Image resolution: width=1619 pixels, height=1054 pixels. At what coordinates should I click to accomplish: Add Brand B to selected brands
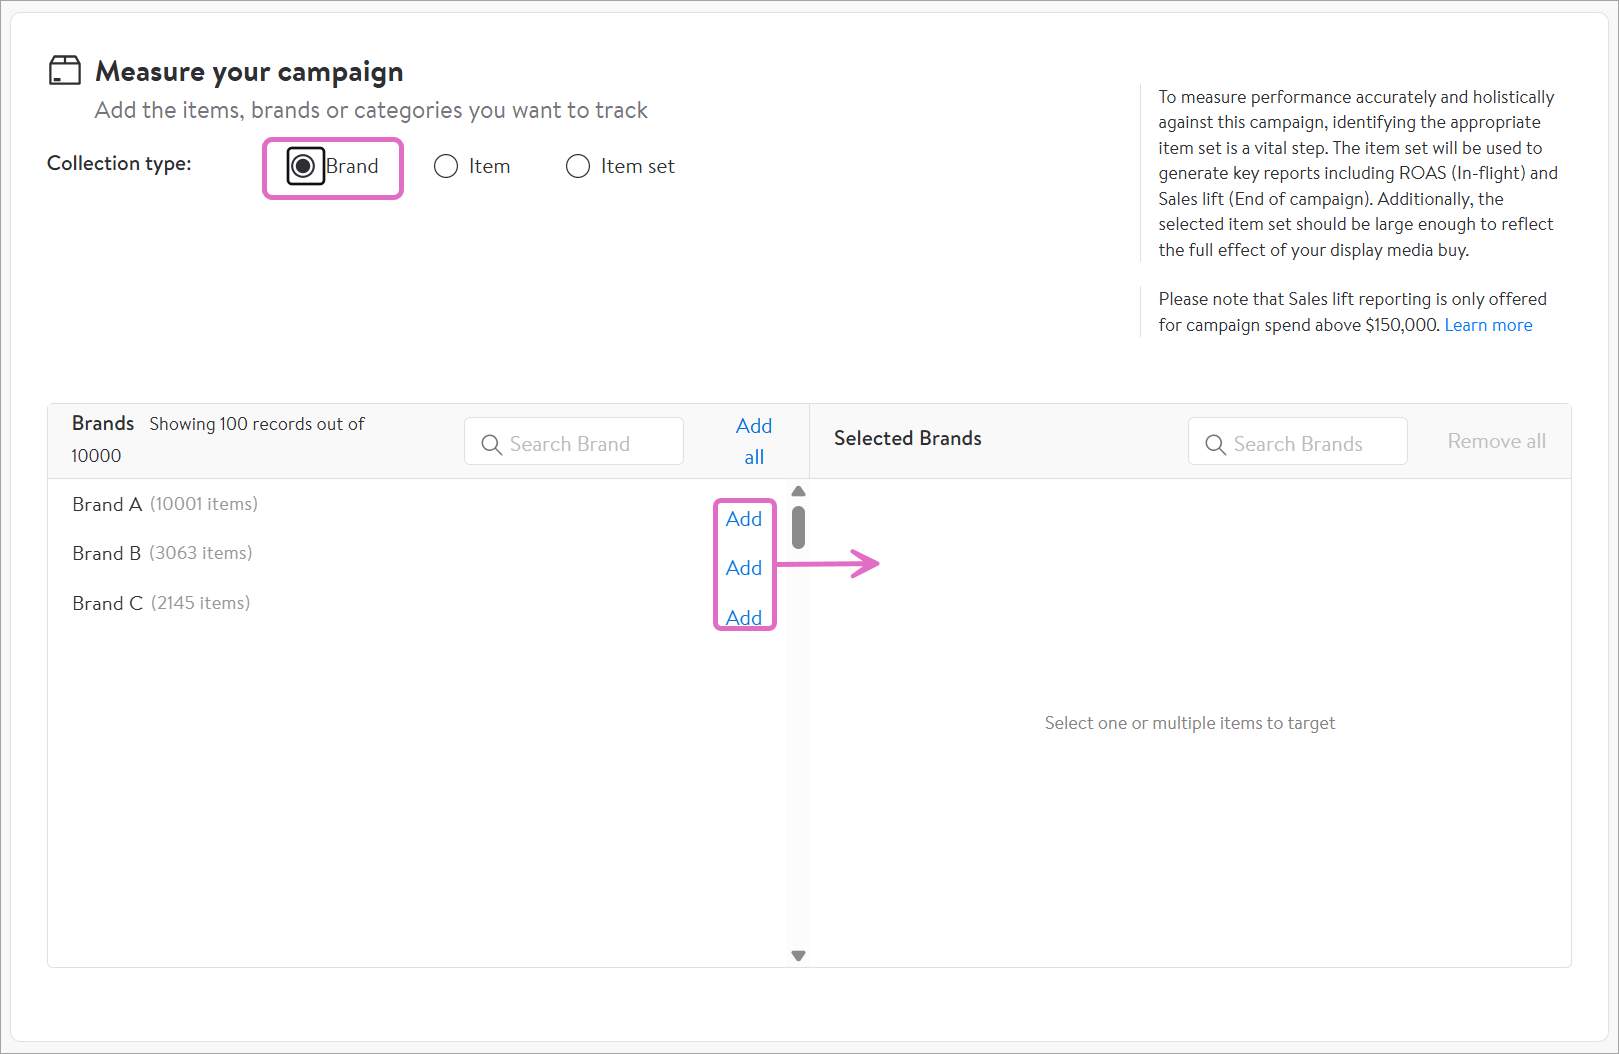coord(743,568)
